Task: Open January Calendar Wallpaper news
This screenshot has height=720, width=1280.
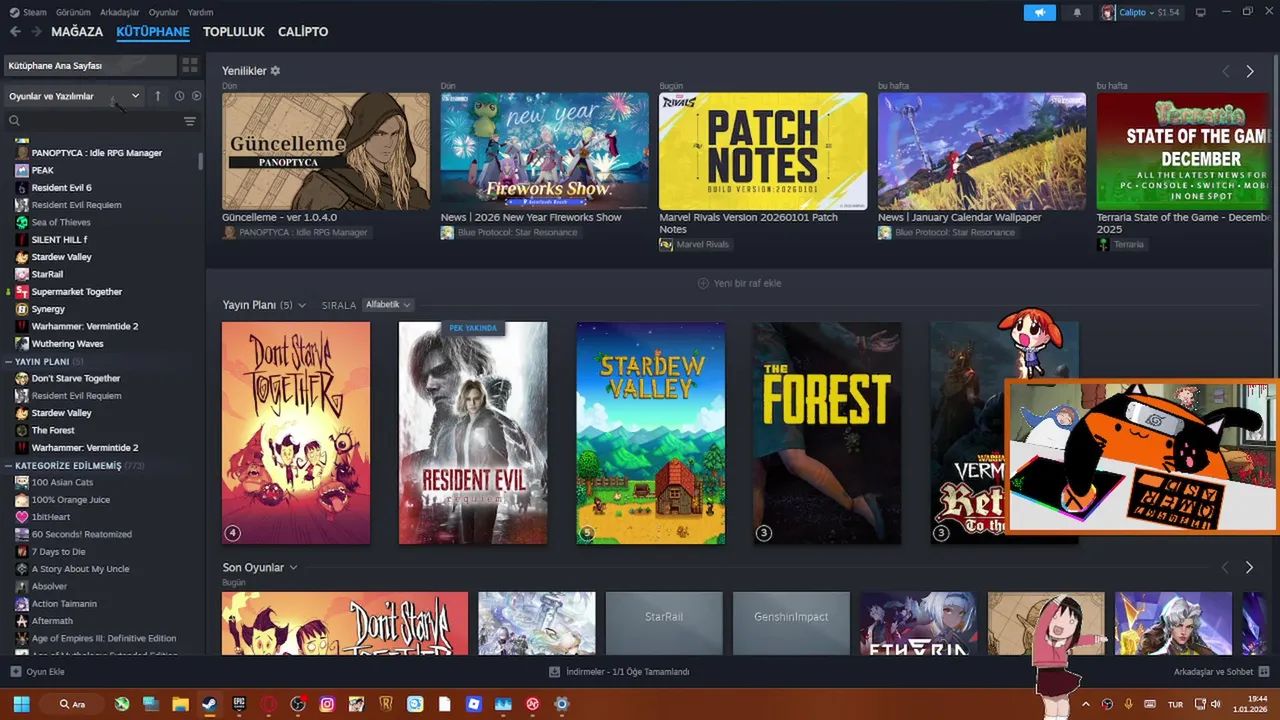Action: coord(982,151)
